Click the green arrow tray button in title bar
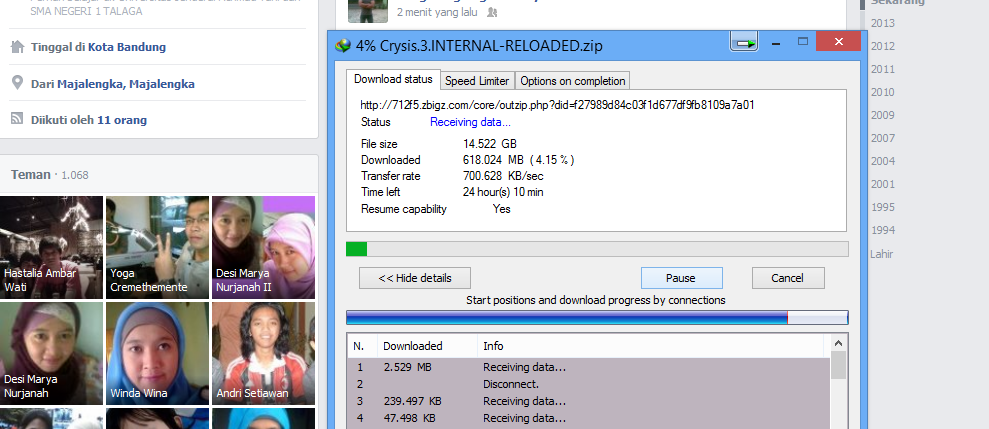989x429 pixels. [744, 42]
